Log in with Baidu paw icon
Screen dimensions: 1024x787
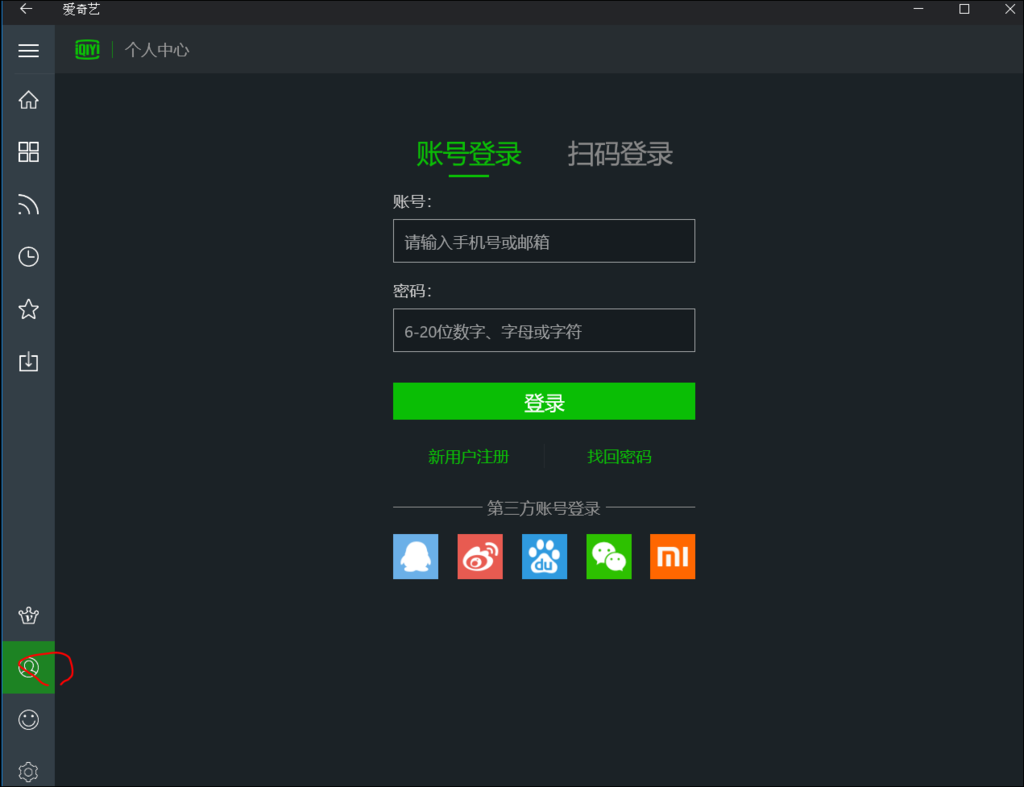[x=544, y=556]
